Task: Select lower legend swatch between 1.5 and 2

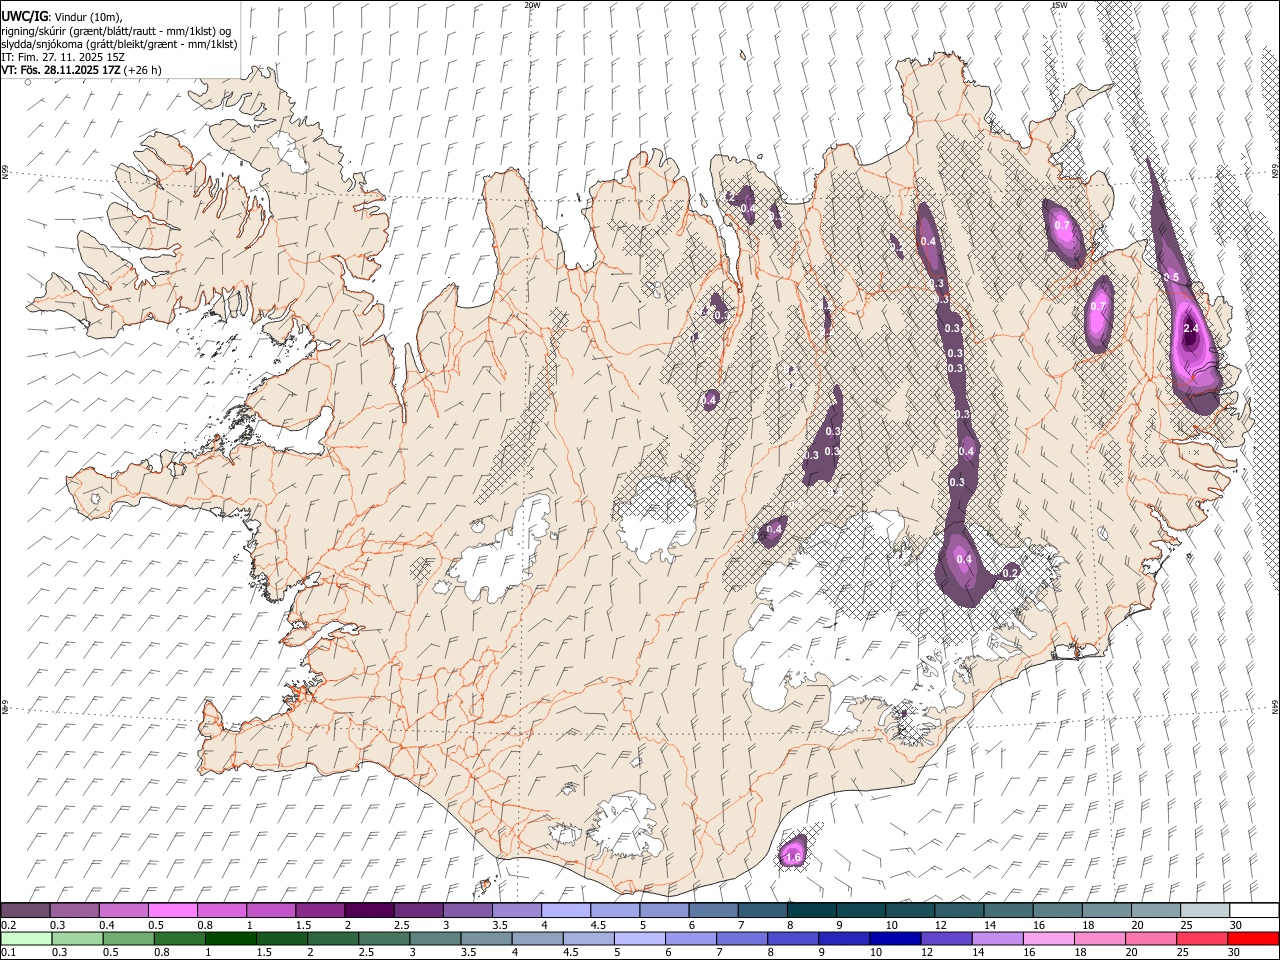Action: pos(282,938)
